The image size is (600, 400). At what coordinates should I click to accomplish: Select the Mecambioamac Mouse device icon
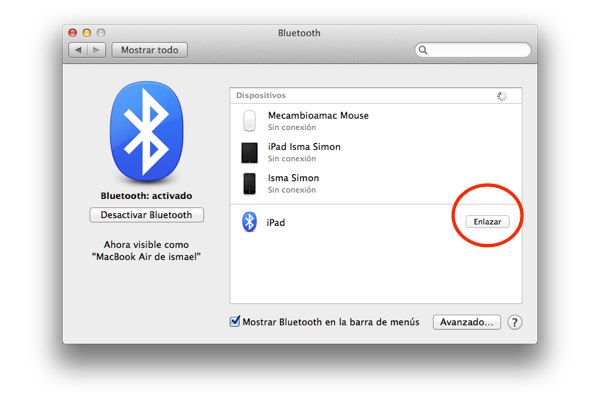pyautogui.click(x=250, y=121)
